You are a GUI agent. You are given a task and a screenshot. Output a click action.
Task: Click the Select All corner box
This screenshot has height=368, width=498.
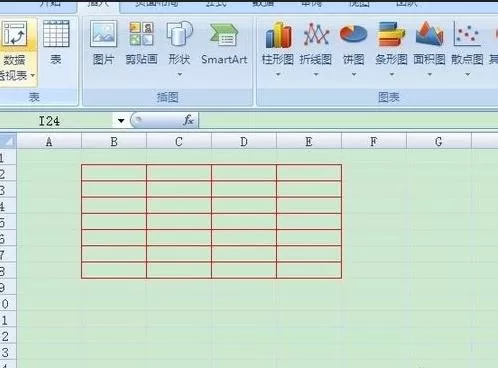tap(8, 141)
